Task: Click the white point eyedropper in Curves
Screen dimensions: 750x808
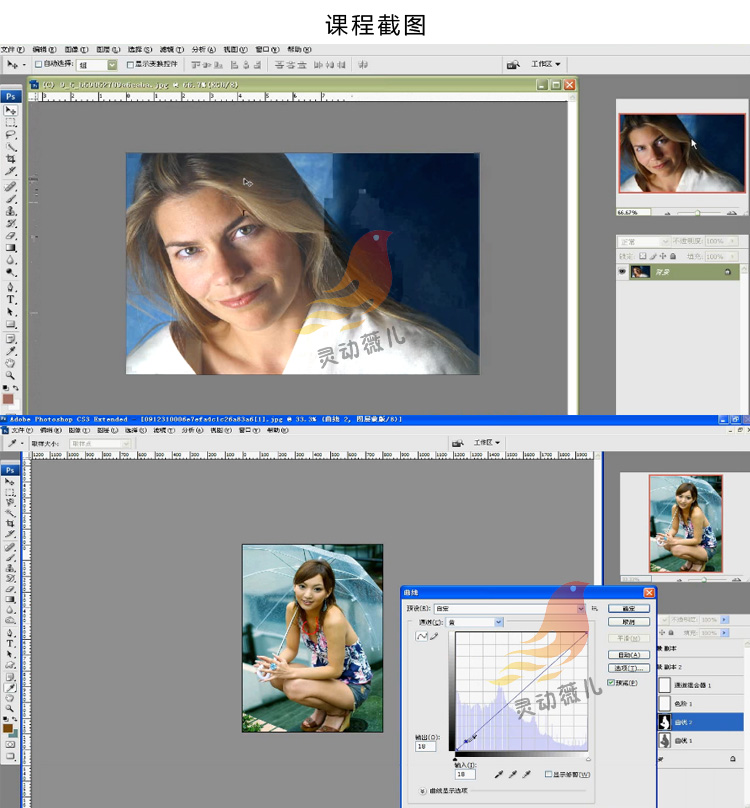Action: click(x=526, y=774)
